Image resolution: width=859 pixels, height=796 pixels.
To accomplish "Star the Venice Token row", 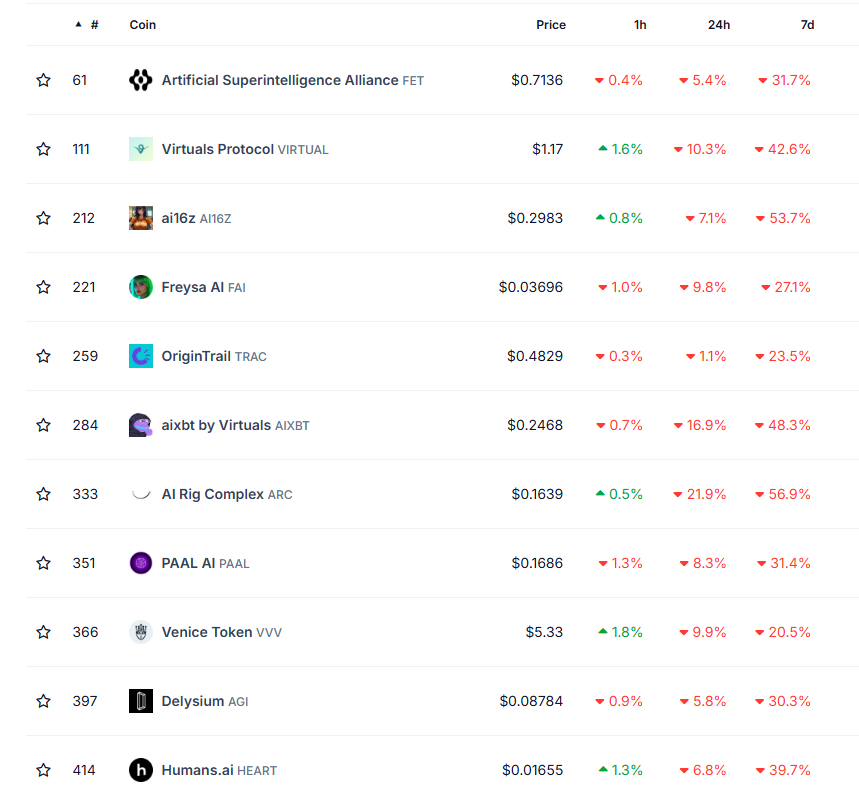I will [43, 632].
